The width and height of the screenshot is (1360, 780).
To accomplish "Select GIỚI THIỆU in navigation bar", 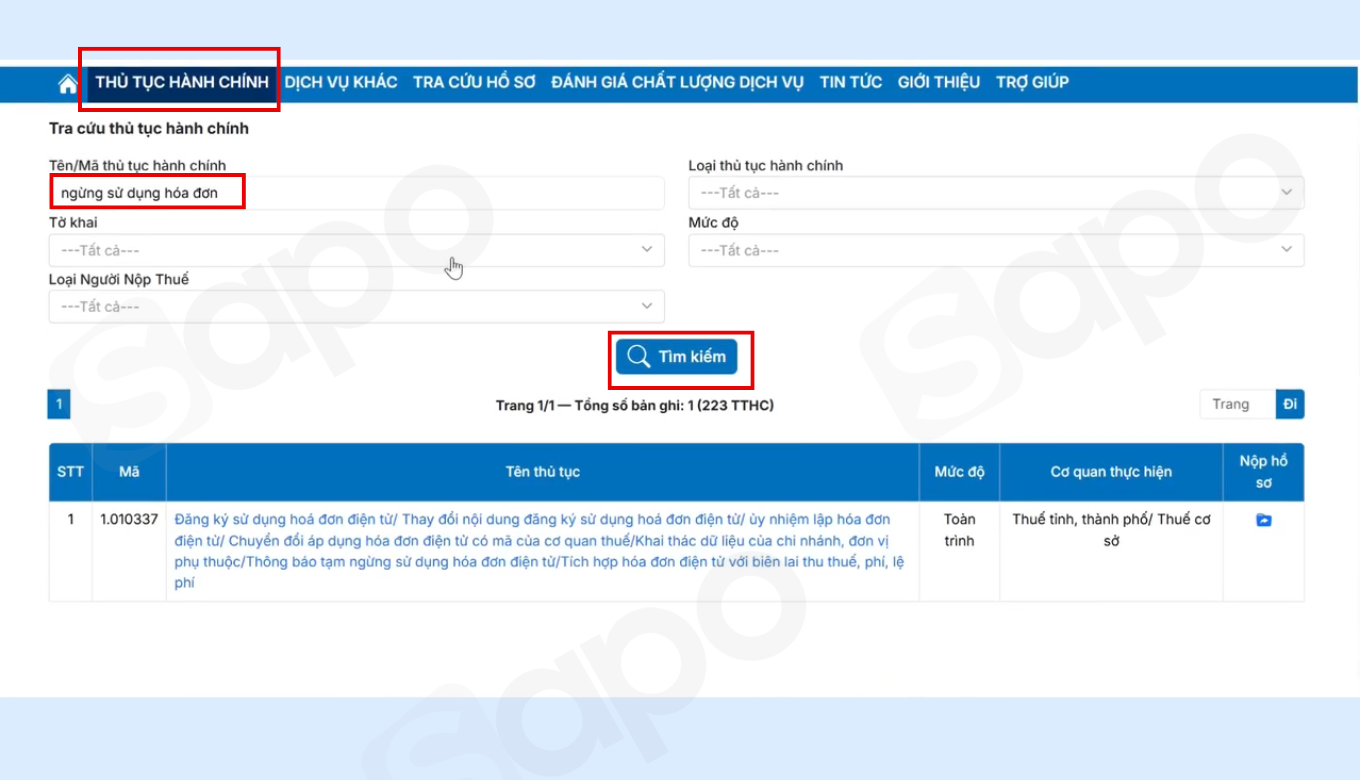I will (938, 83).
